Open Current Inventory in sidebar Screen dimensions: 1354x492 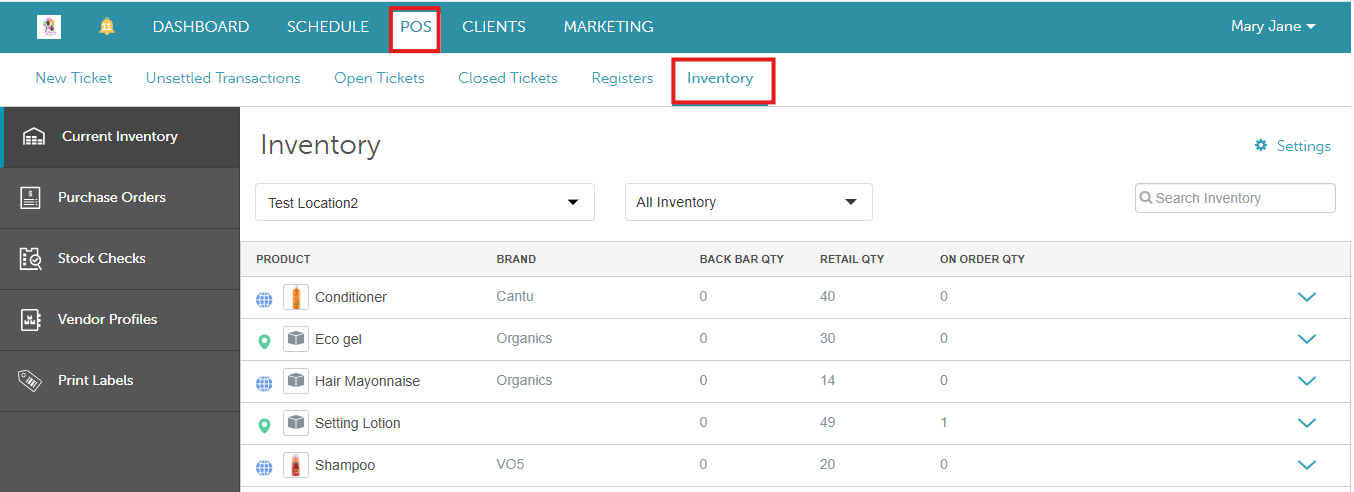(x=120, y=137)
